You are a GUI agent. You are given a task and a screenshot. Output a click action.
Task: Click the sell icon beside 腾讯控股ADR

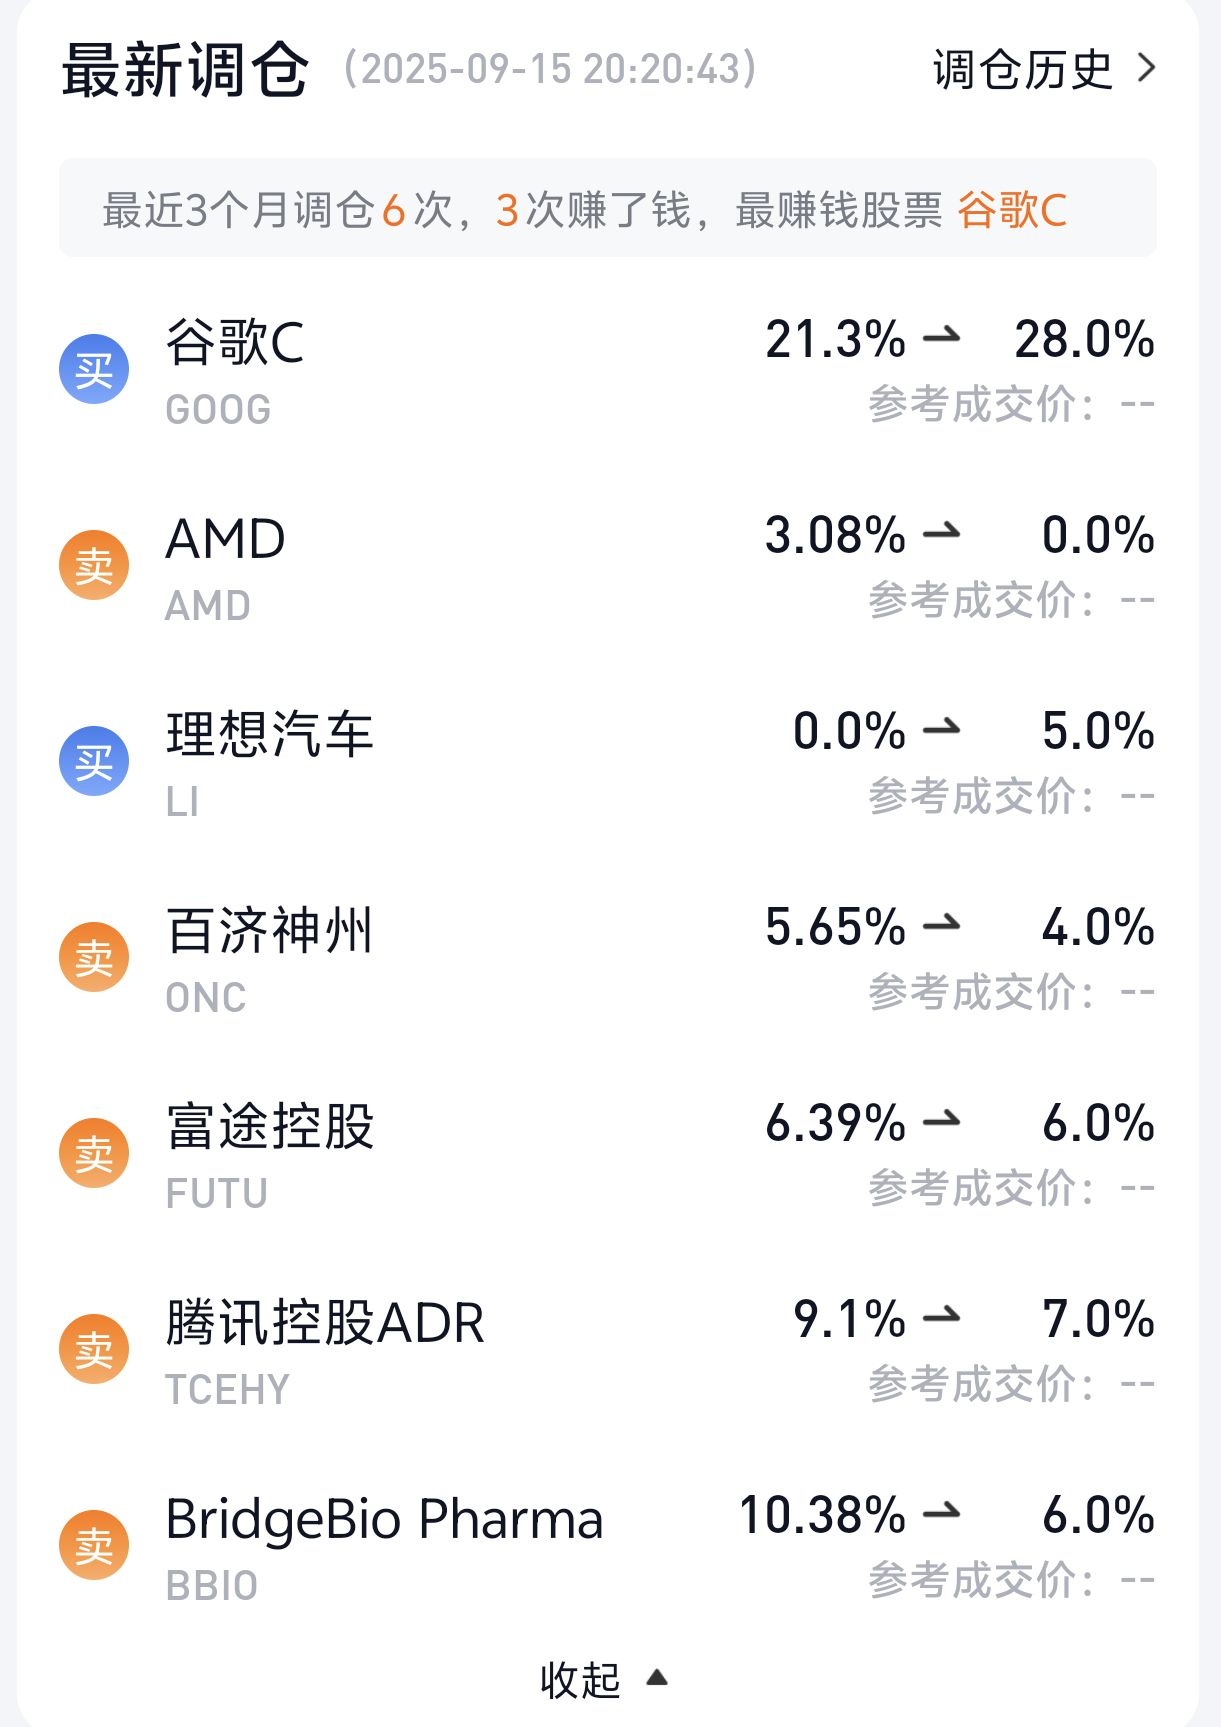click(94, 1349)
